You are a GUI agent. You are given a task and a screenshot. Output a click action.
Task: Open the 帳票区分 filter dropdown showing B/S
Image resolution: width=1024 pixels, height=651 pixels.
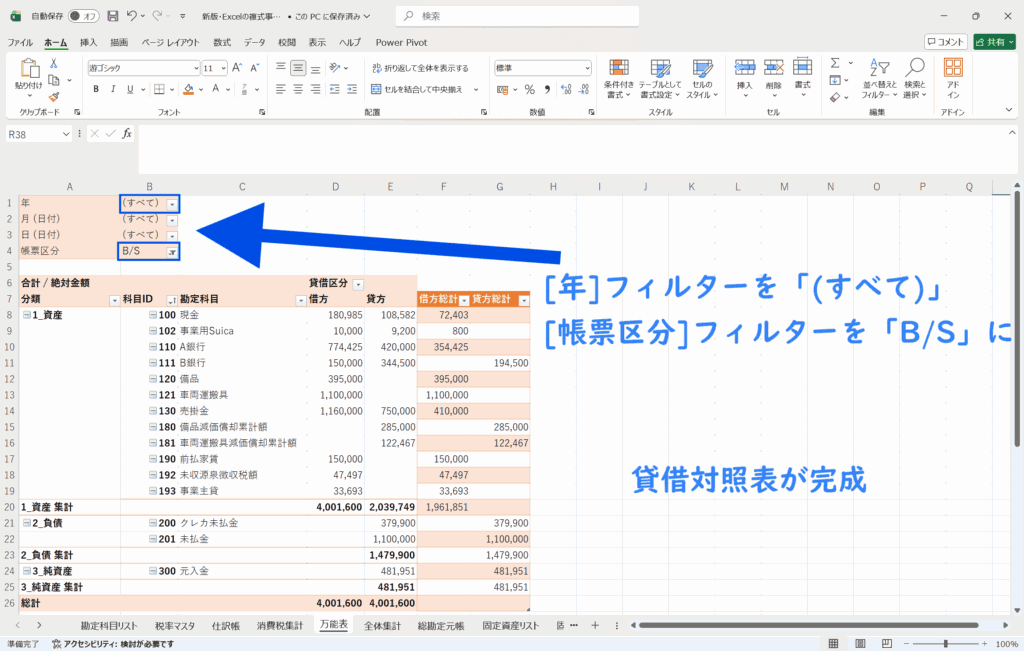[172, 252]
